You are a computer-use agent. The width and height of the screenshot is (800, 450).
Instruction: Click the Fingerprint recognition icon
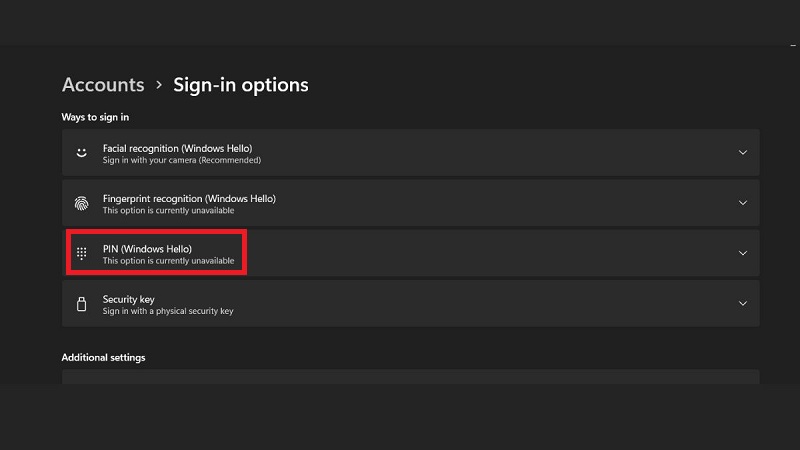click(82, 203)
